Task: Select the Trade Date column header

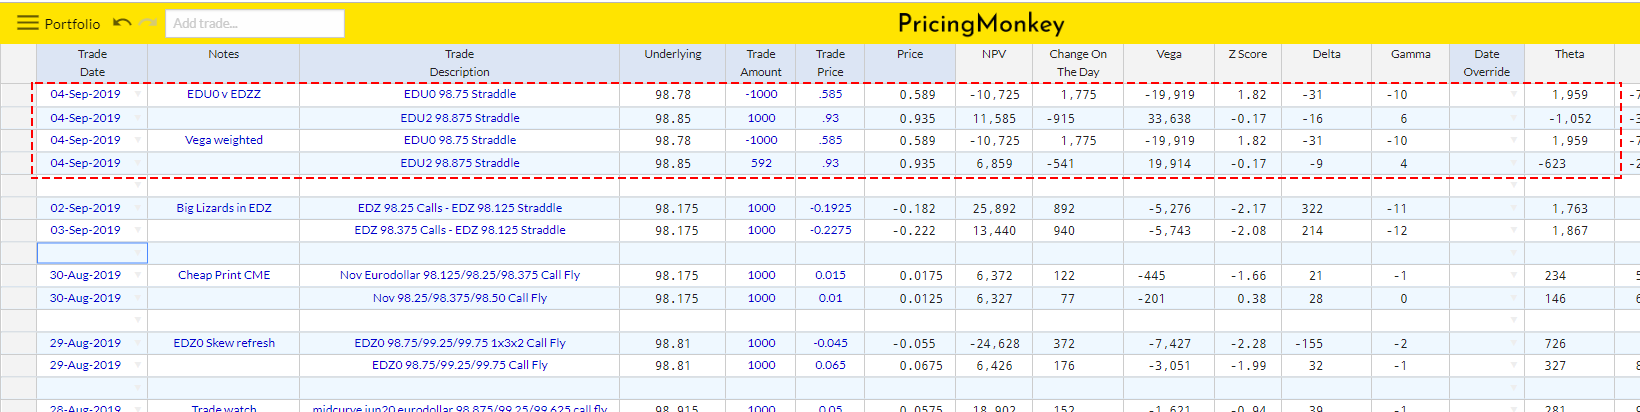Action: pos(92,63)
